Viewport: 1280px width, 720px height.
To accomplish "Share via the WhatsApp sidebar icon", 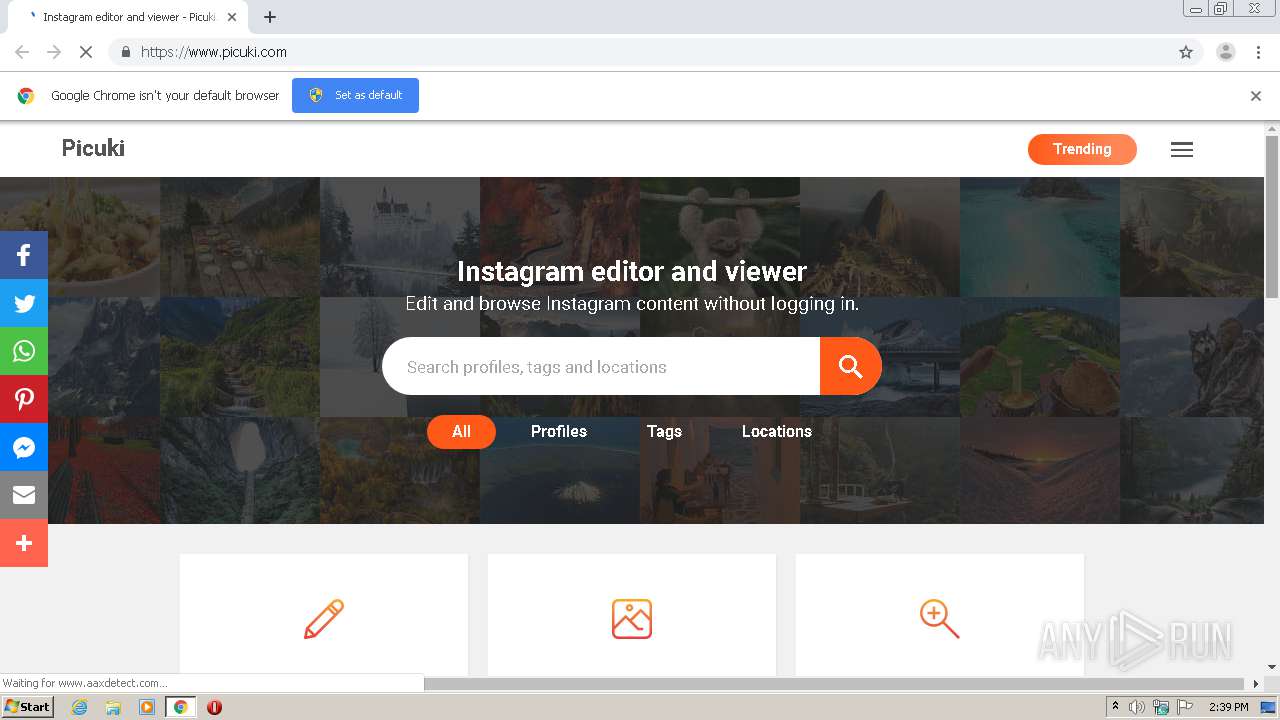I will [24, 351].
